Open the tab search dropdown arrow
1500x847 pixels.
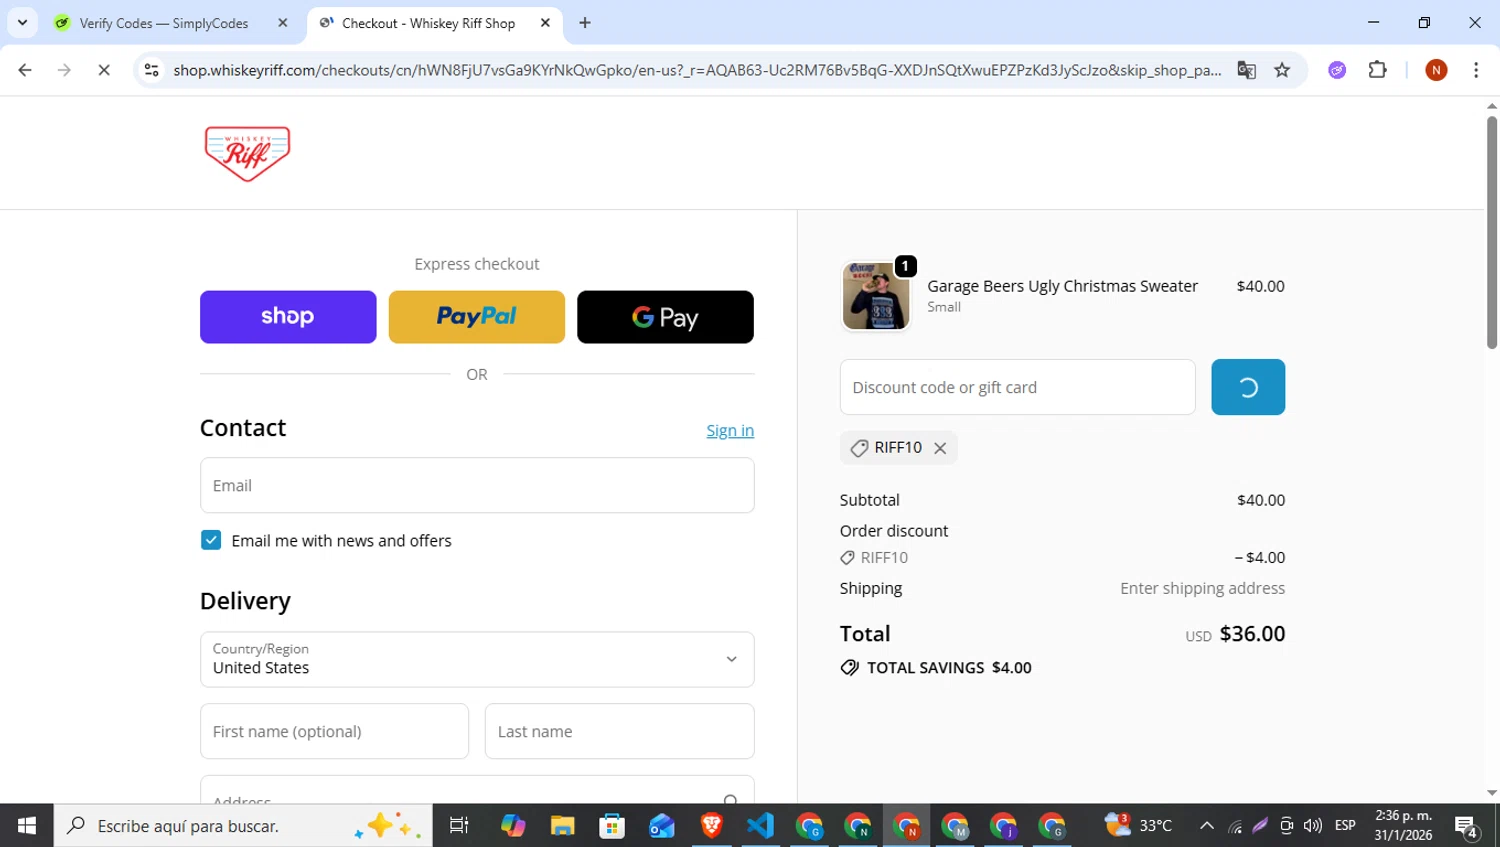[22, 23]
